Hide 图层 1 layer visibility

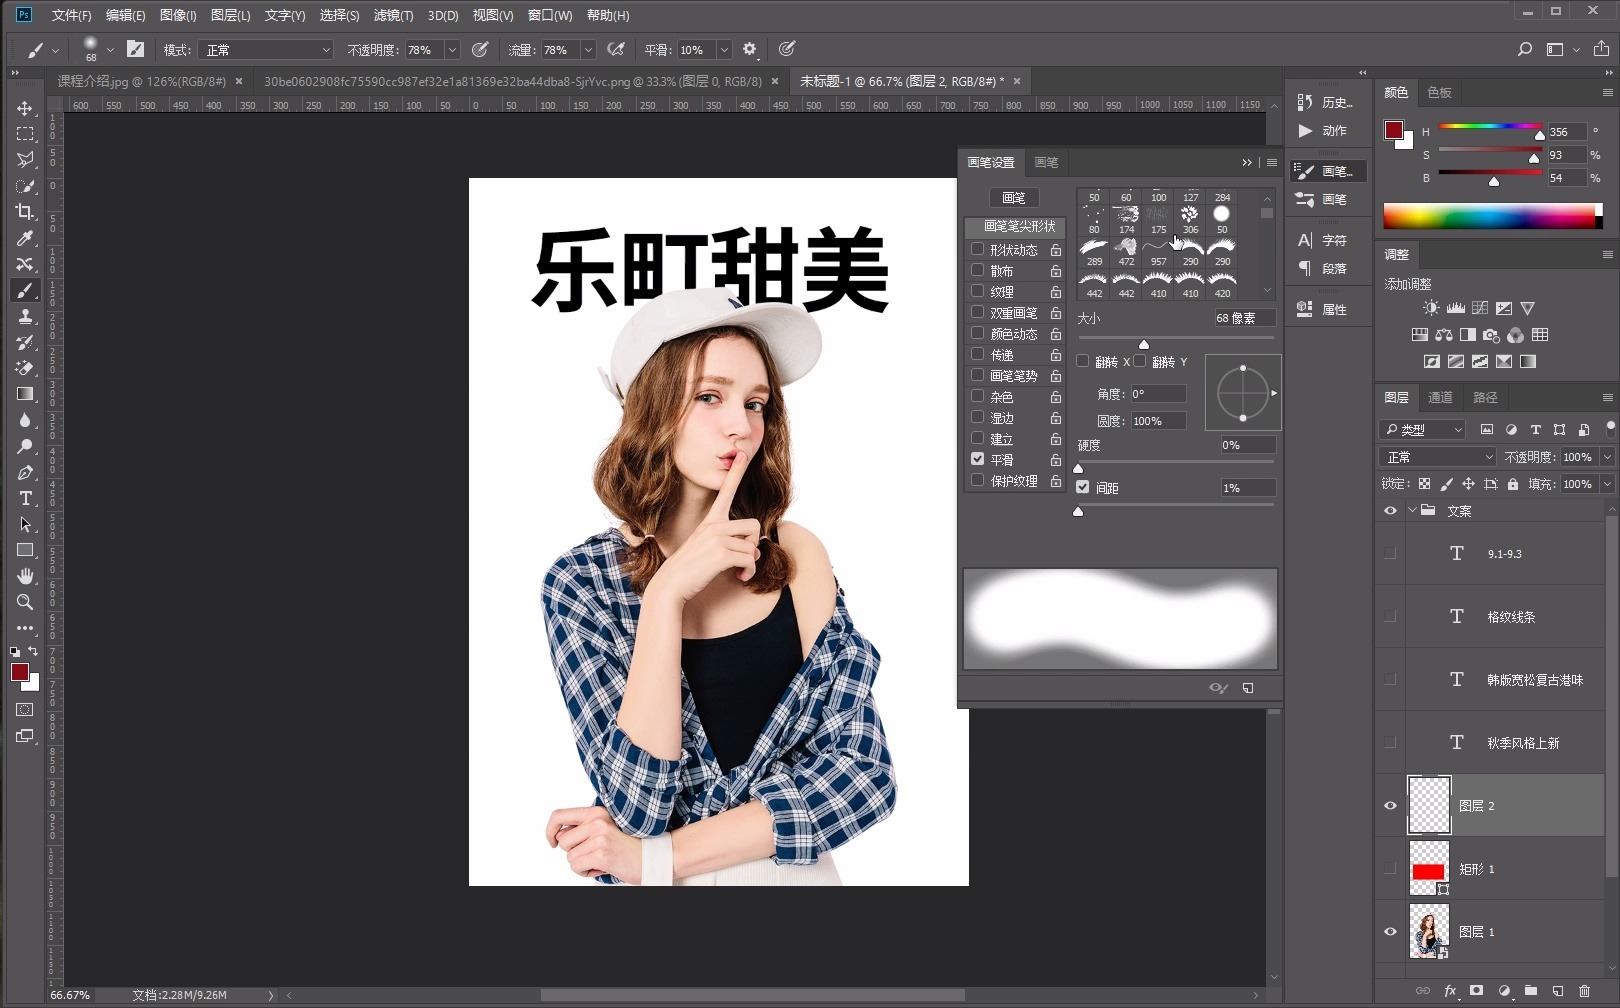click(x=1390, y=932)
